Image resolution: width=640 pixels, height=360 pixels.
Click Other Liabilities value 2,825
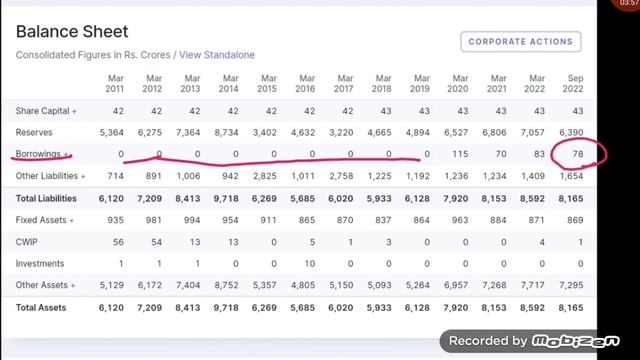pos(265,176)
